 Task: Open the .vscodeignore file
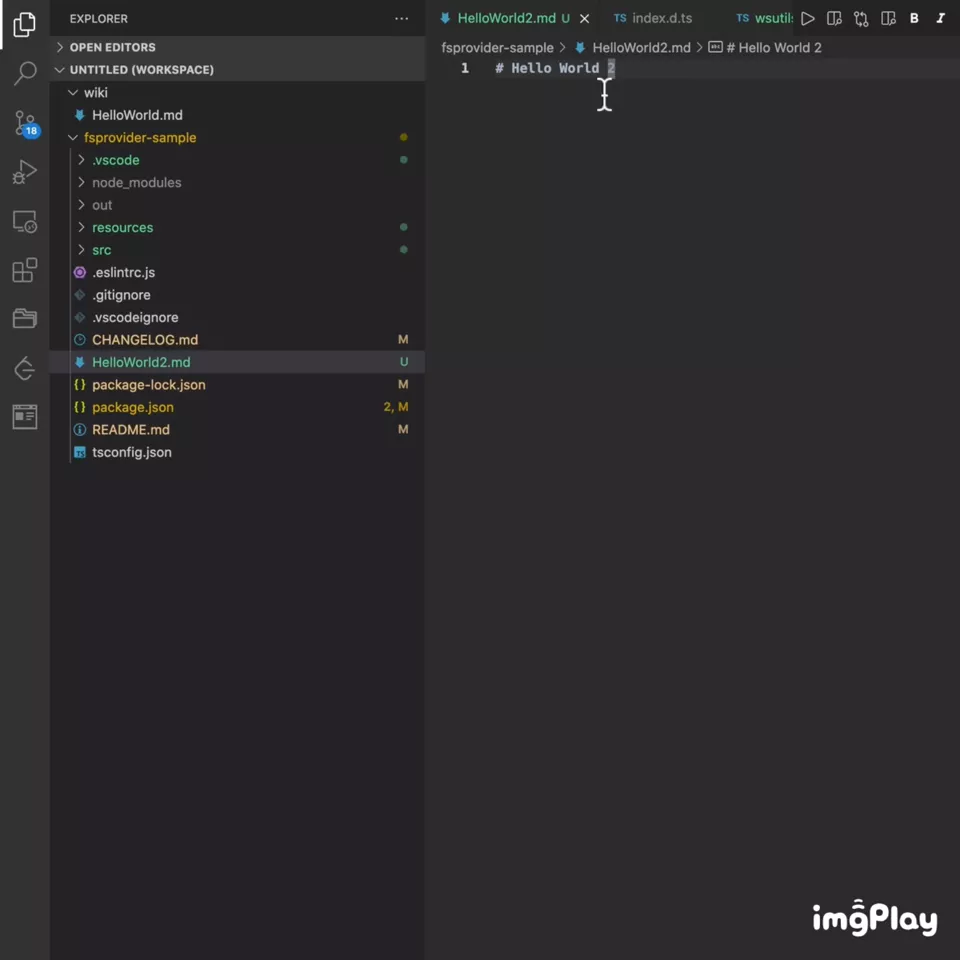pyautogui.click(x=237, y=317)
